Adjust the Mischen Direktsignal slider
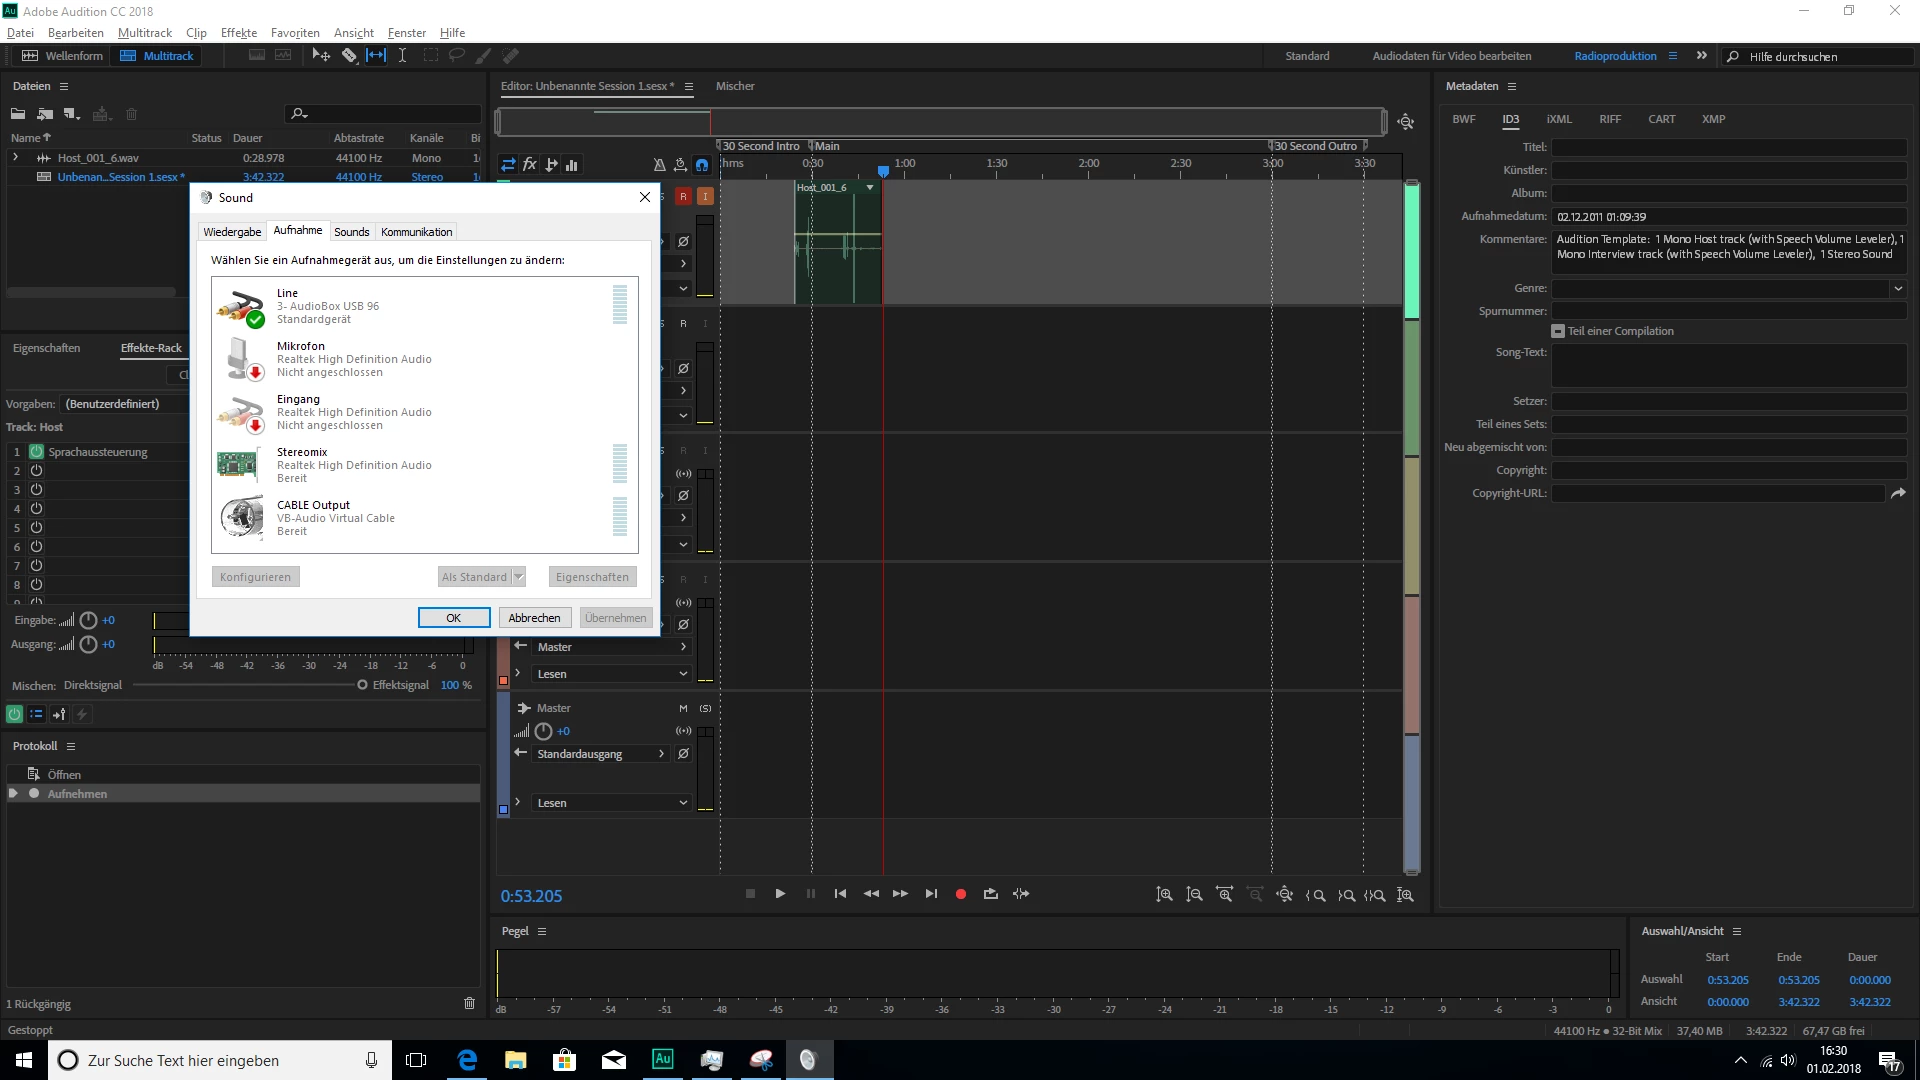Image resolution: width=1920 pixels, height=1080 pixels. (362, 685)
